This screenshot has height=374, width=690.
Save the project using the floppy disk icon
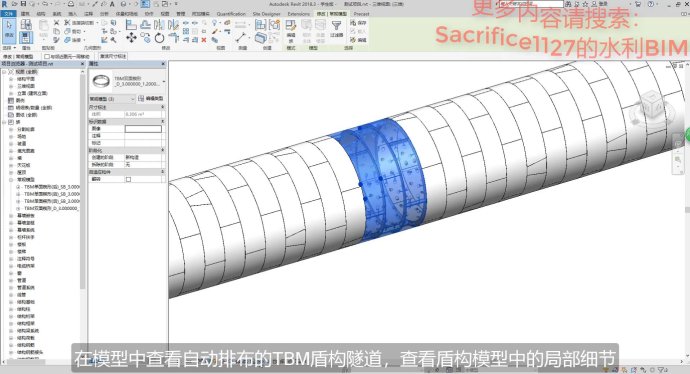[23, 4]
